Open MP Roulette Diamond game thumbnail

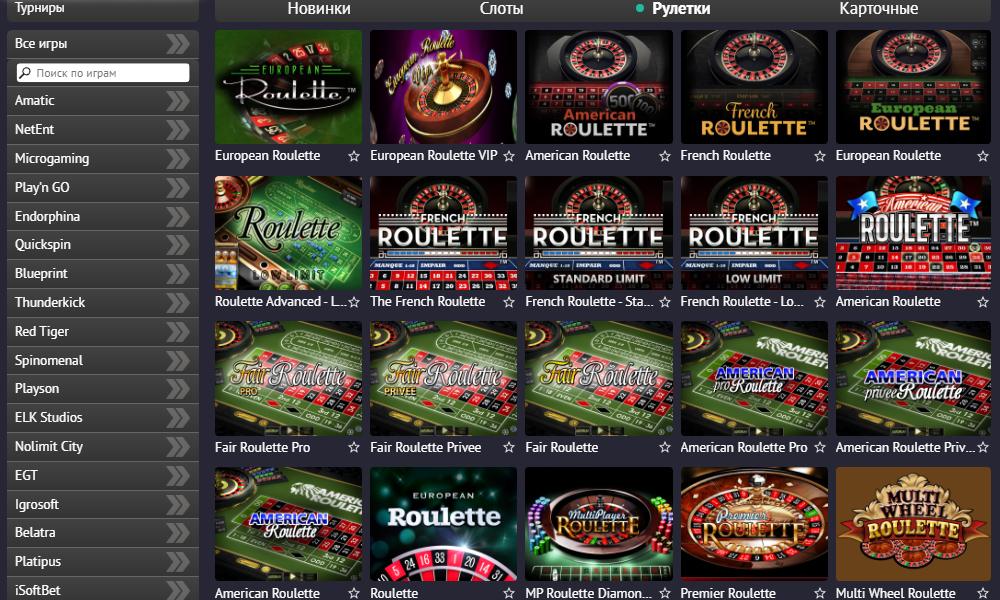(598, 524)
